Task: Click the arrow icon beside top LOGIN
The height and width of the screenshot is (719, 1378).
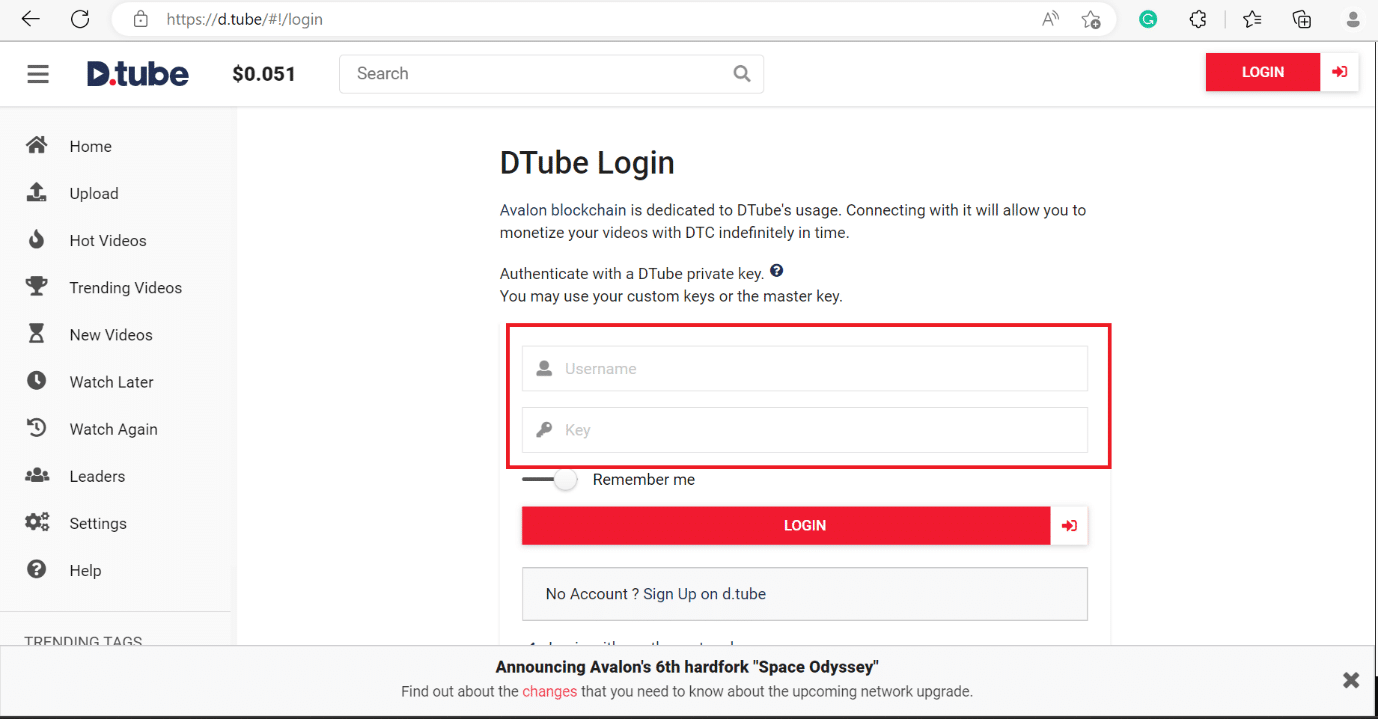Action: (x=1339, y=72)
